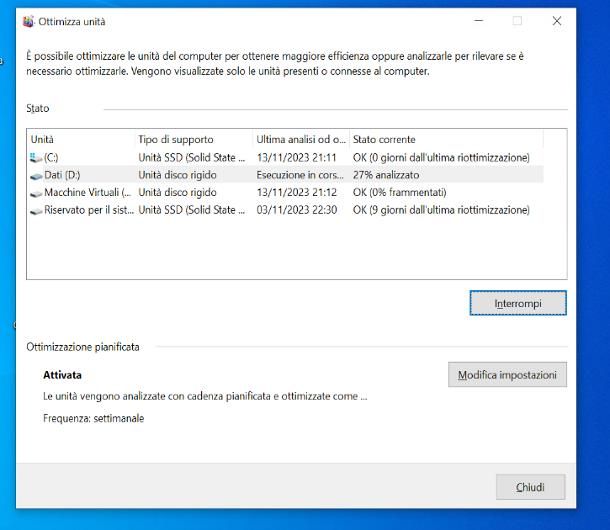Select the (C:) drive row
610x530 pixels.
[x=285, y=158]
